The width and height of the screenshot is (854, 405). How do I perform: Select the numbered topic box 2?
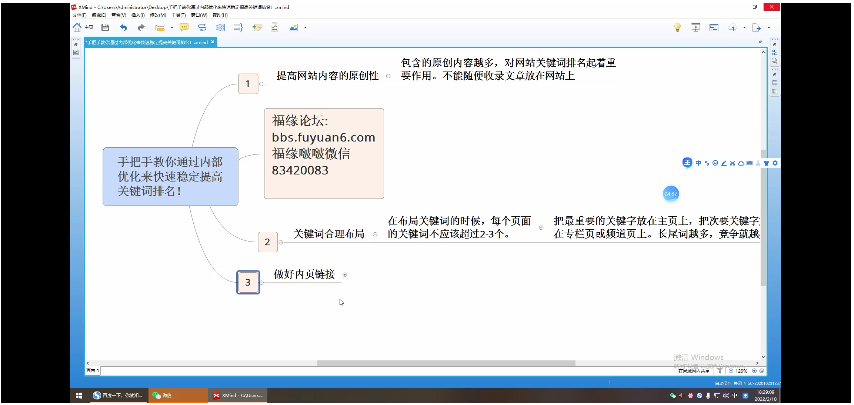click(x=267, y=242)
